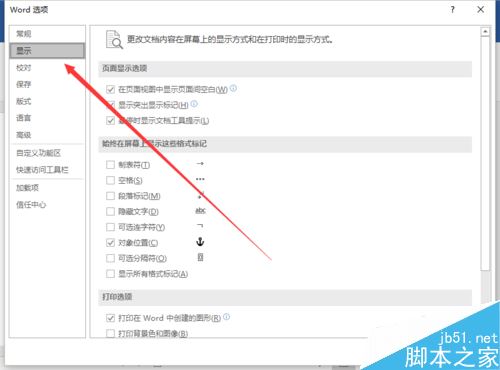This screenshot has height=370, width=500.
Task: Enable the 制表符(T) checkbox
Action: (110, 165)
